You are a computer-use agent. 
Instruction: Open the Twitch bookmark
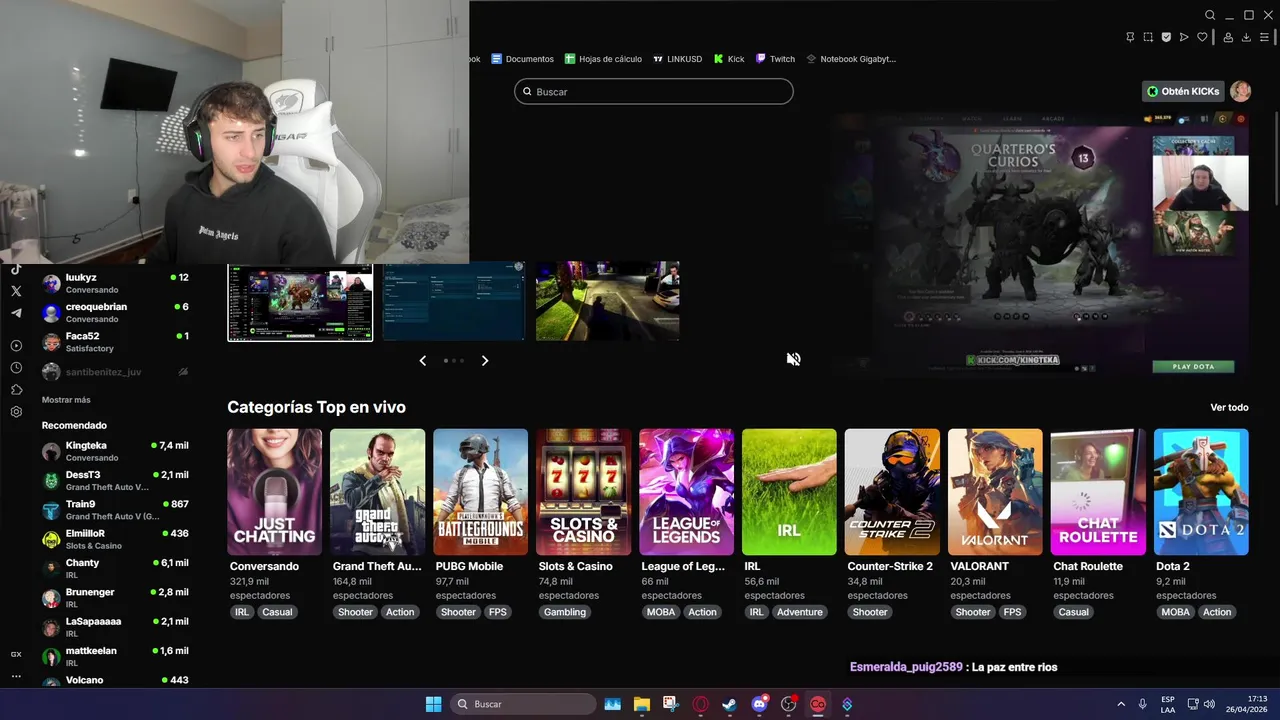(x=775, y=59)
